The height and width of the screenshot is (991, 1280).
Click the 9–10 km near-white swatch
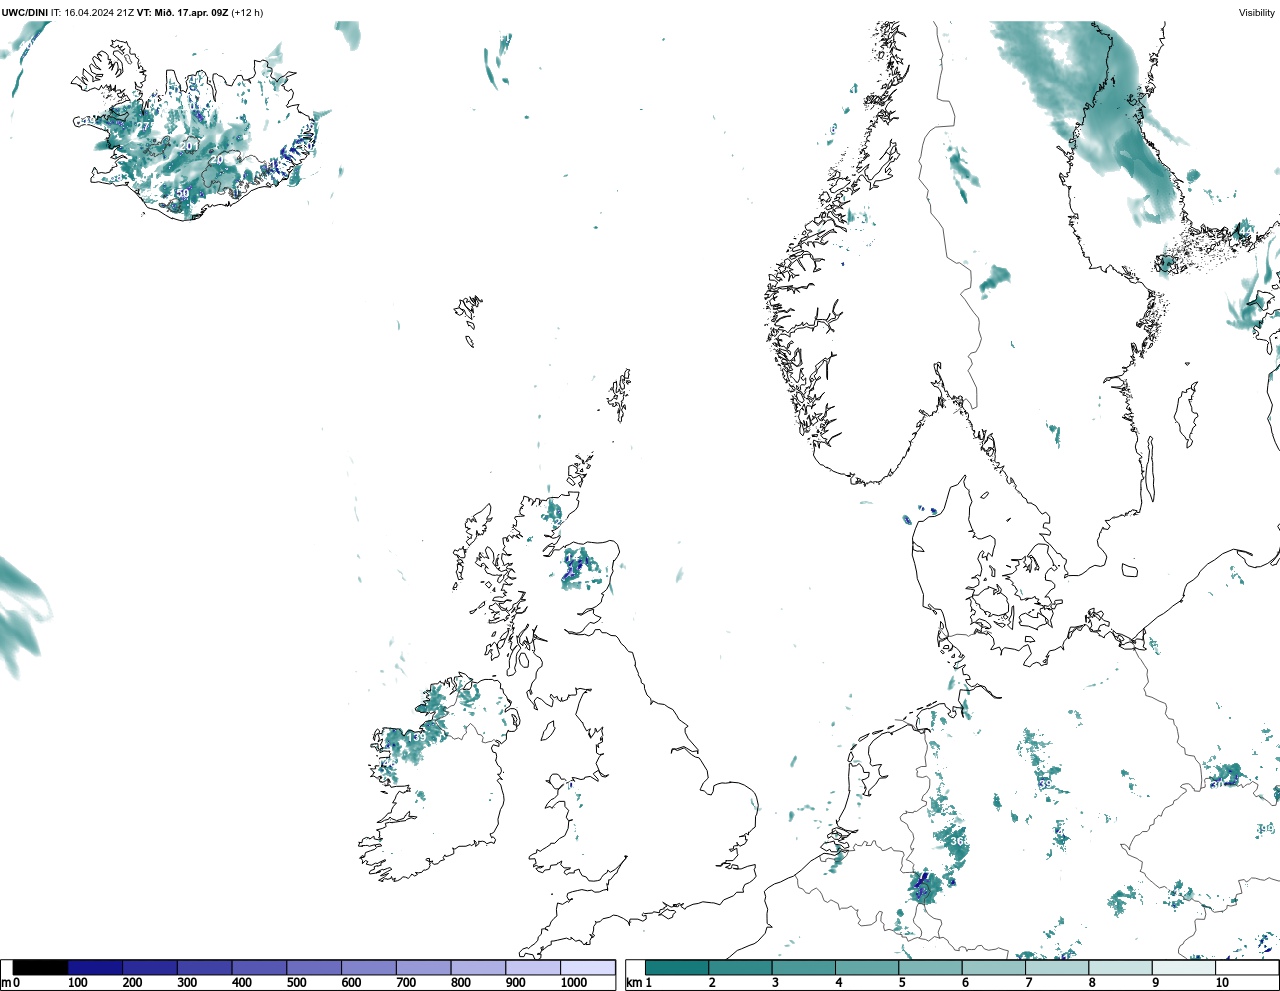coord(1183,968)
